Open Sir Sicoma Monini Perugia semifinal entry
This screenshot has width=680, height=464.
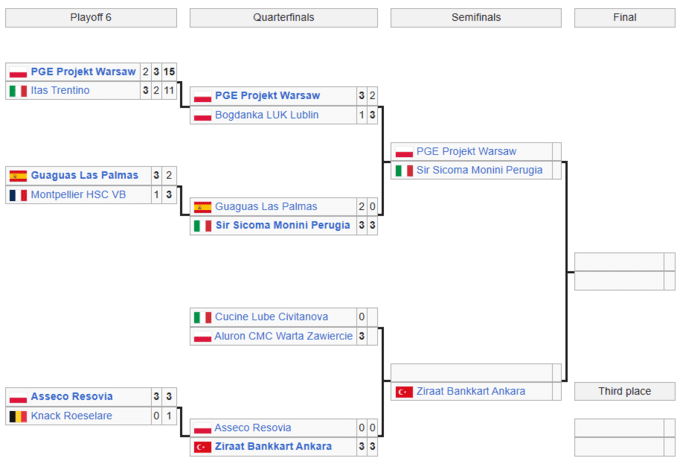[x=479, y=170]
